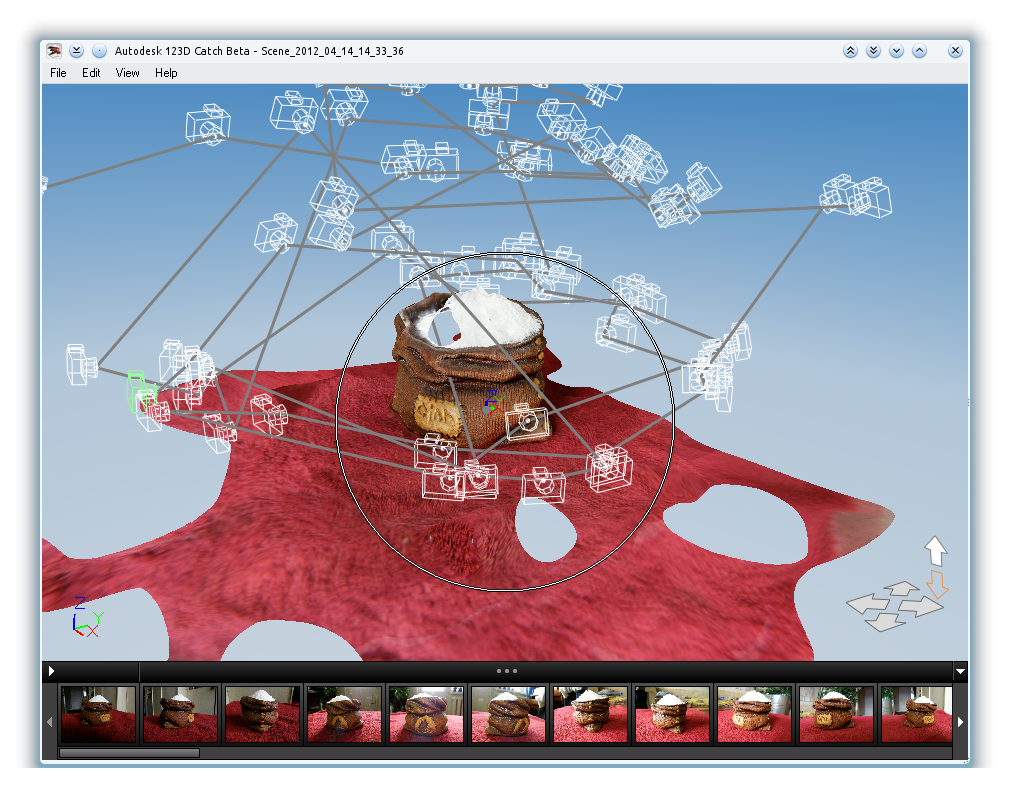Select the green highlighted camera wireframe
The height and width of the screenshot is (804, 1010).
click(x=140, y=391)
